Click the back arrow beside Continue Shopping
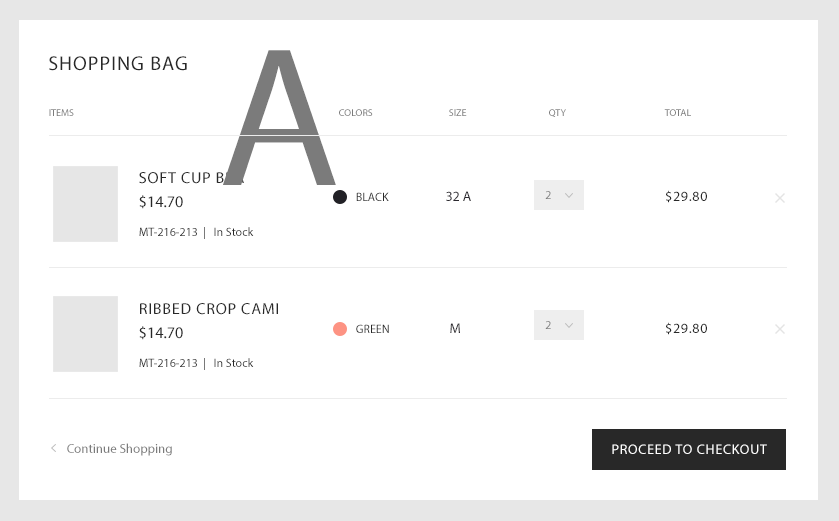Viewport: 839px width, 521px height. pos(54,449)
